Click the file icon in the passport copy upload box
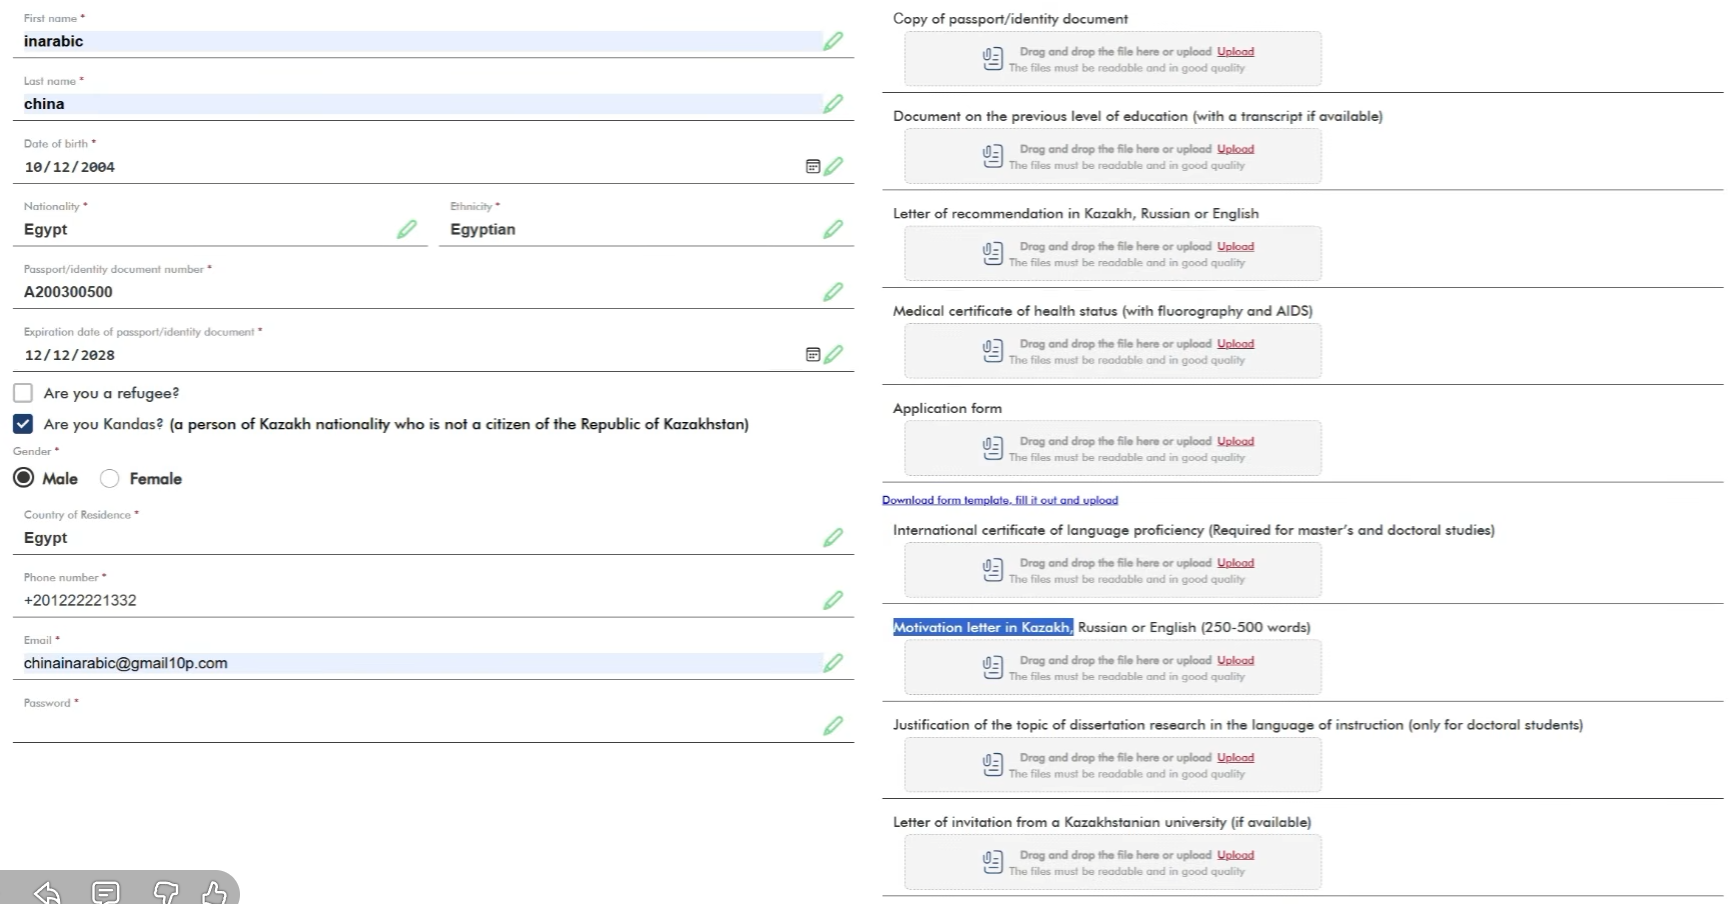The image size is (1730, 904). pos(992,59)
